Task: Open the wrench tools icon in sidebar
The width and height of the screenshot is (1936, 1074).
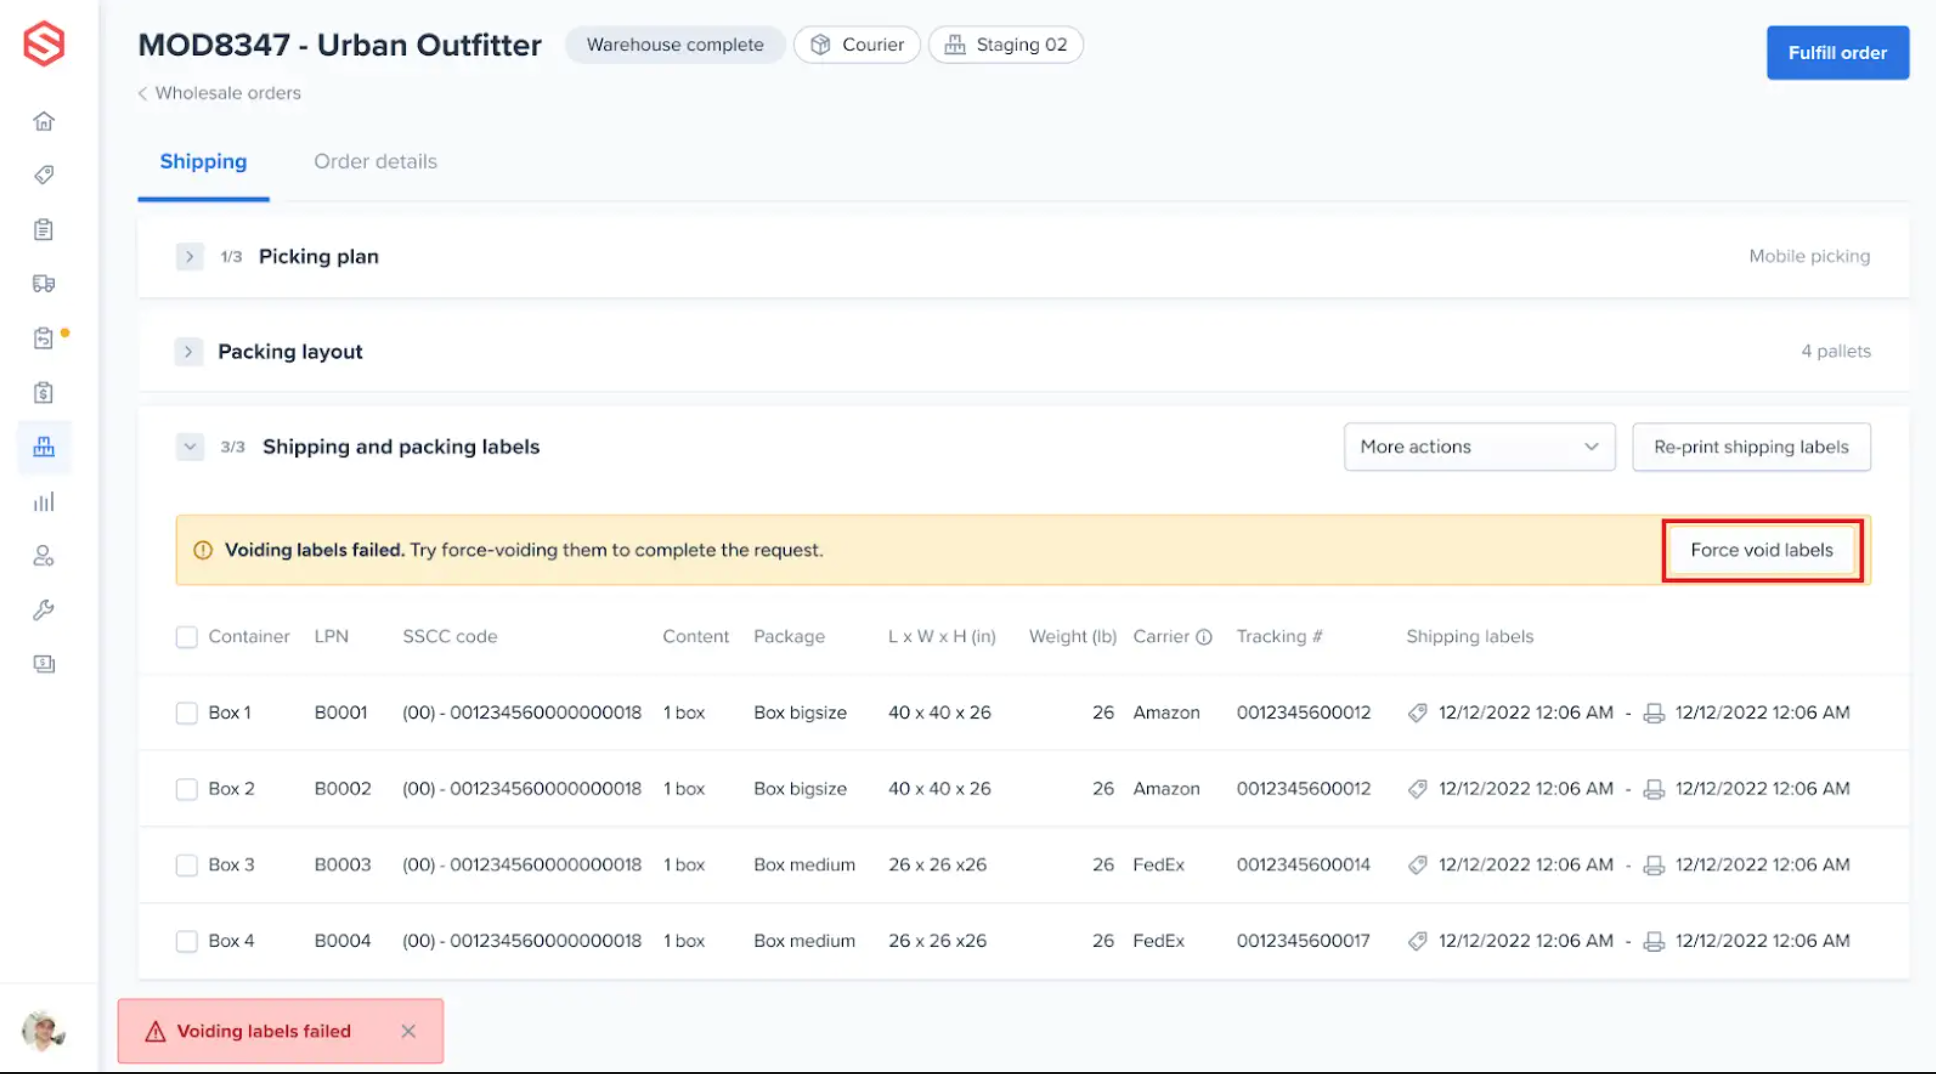Action: (43, 610)
